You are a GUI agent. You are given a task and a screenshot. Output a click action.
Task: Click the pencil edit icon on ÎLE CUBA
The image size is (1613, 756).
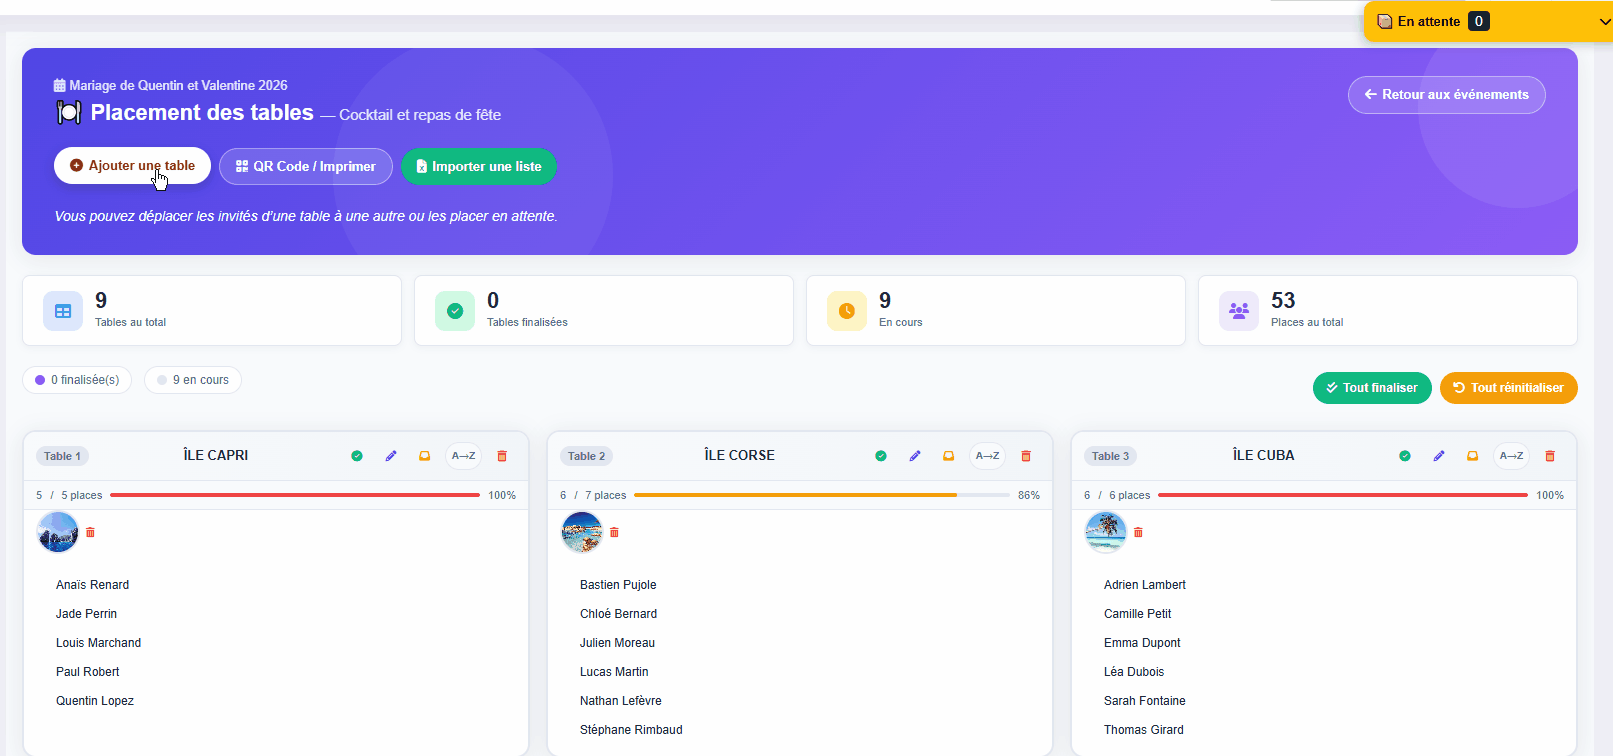(x=1439, y=456)
